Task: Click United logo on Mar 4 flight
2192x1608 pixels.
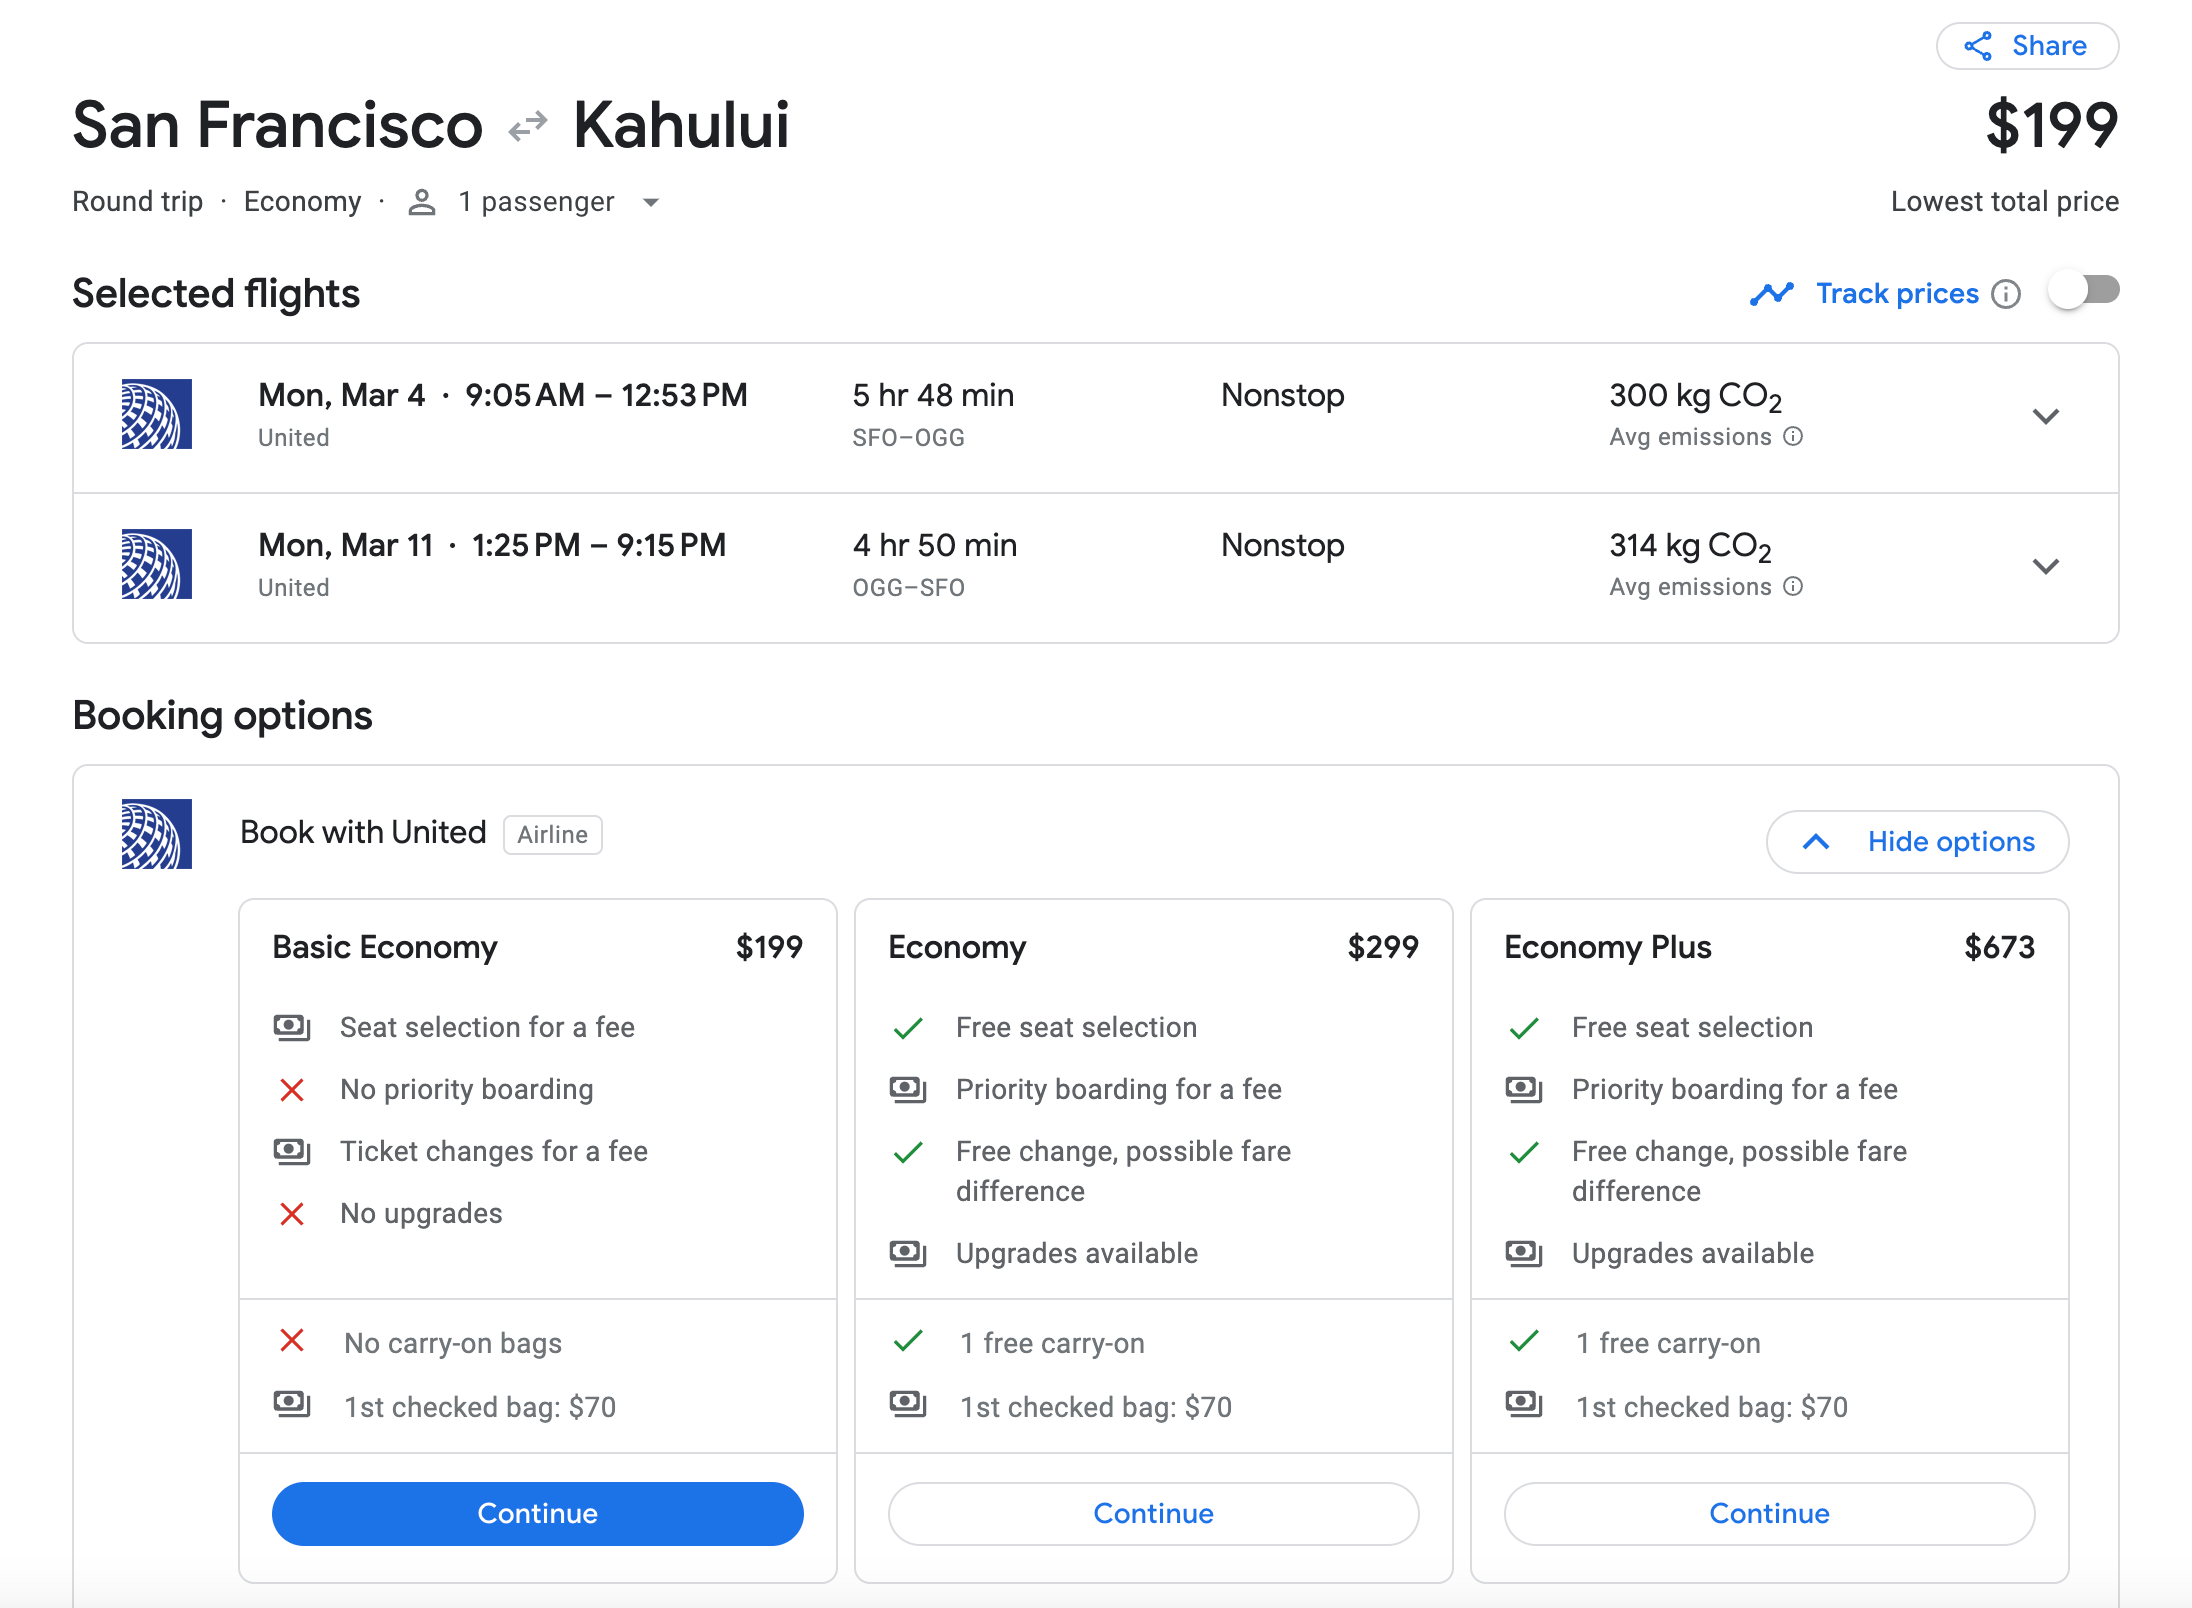Action: click(x=157, y=414)
